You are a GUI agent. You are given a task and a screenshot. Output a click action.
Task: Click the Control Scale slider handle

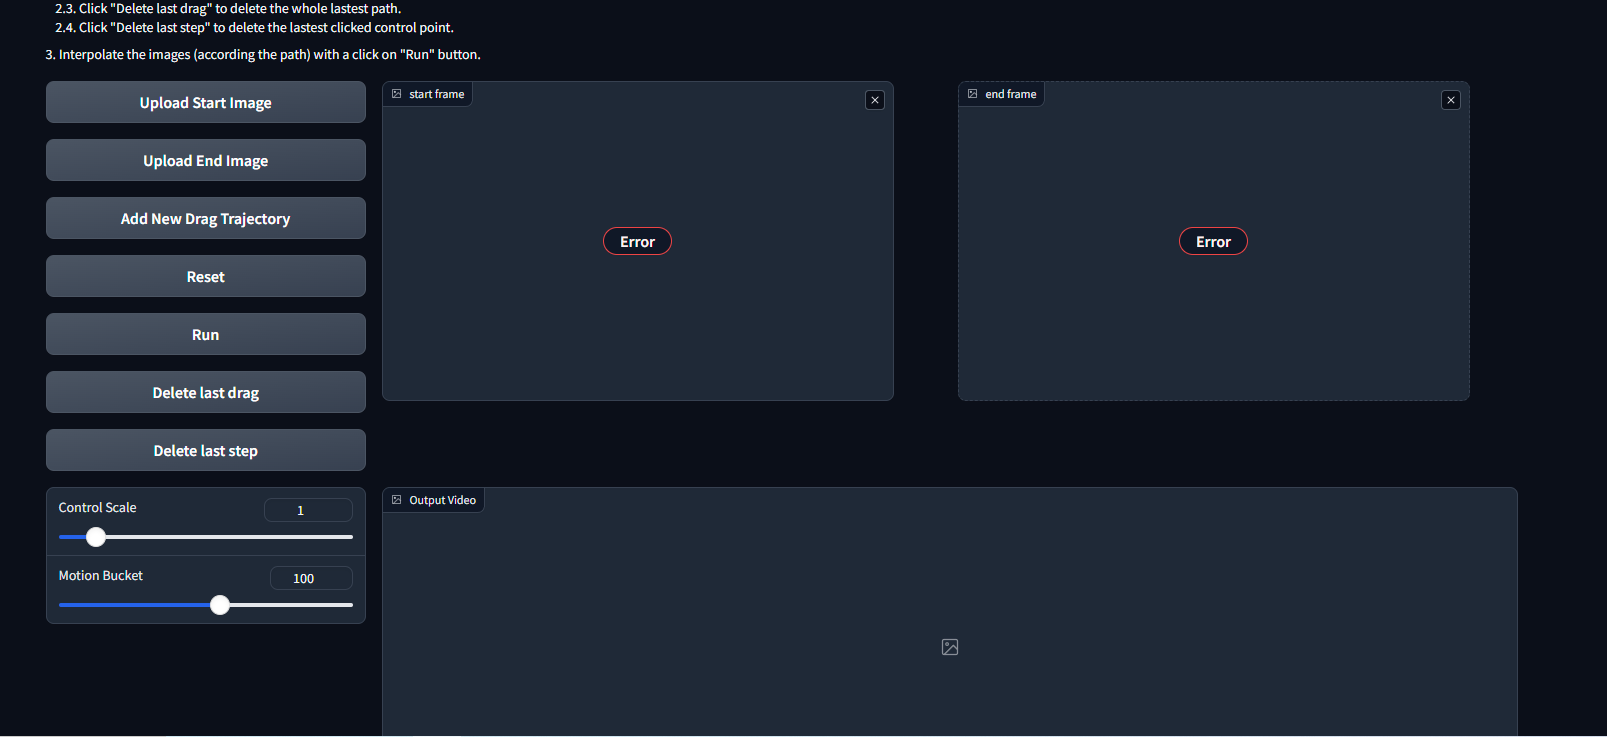click(96, 537)
